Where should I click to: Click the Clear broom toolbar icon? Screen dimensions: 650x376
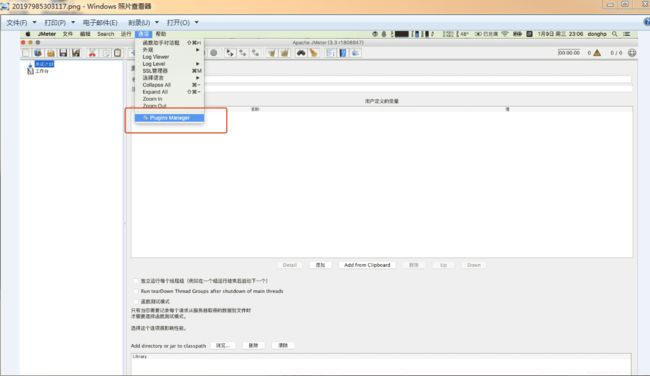272,53
